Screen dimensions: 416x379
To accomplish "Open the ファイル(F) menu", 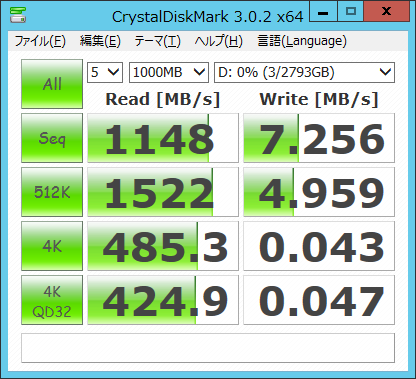I will click(40, 41).
